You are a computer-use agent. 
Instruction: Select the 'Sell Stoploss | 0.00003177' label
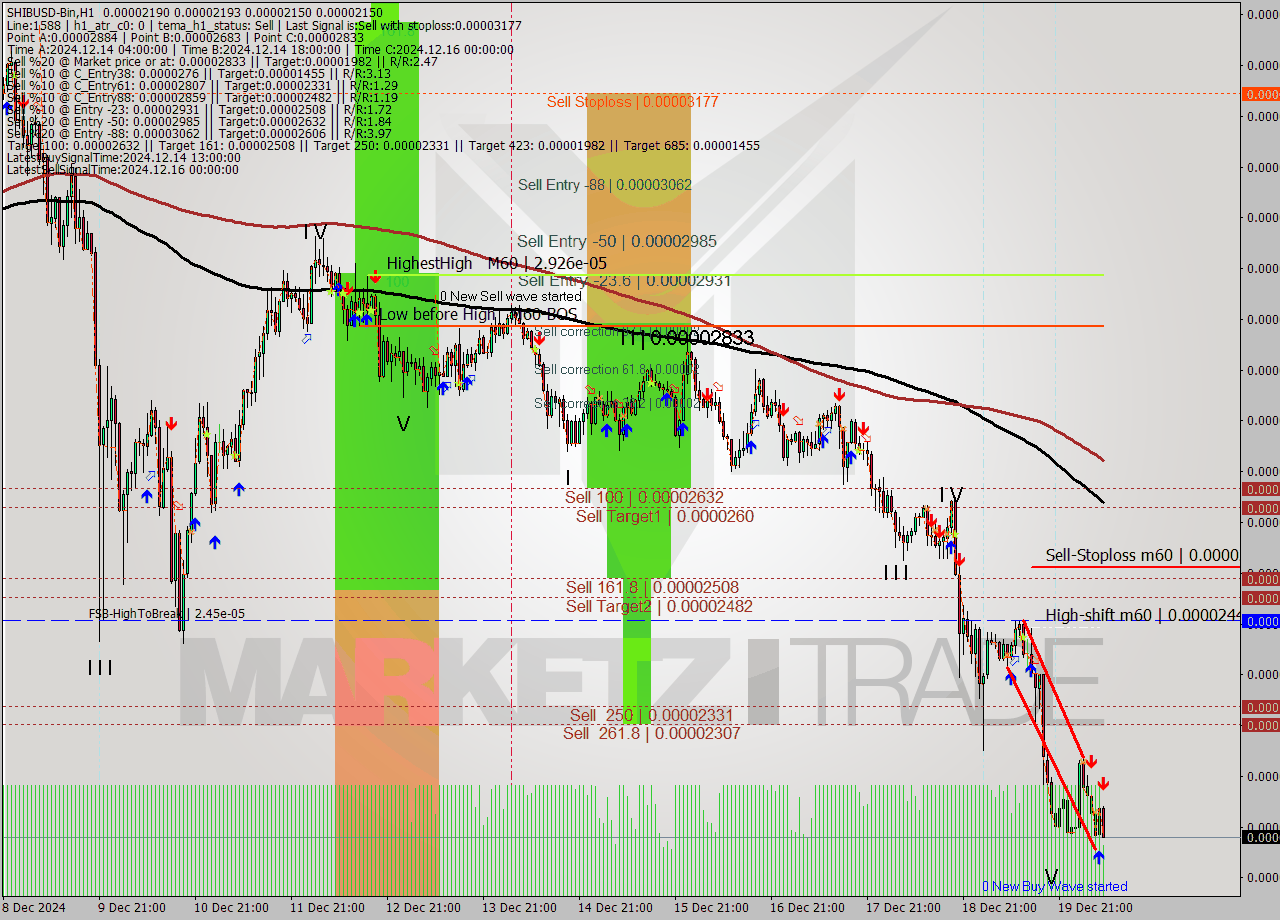tap(632, 102)
